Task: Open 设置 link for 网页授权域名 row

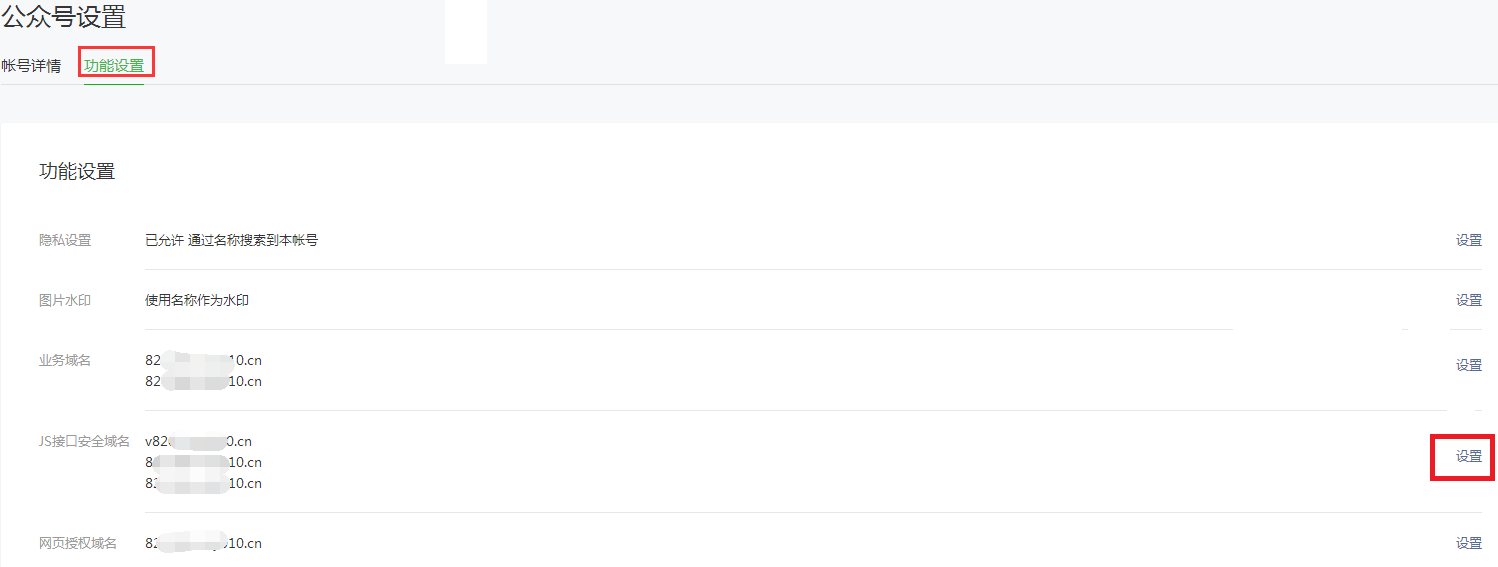Action: pyautogui.click(x=1468, y=543)
